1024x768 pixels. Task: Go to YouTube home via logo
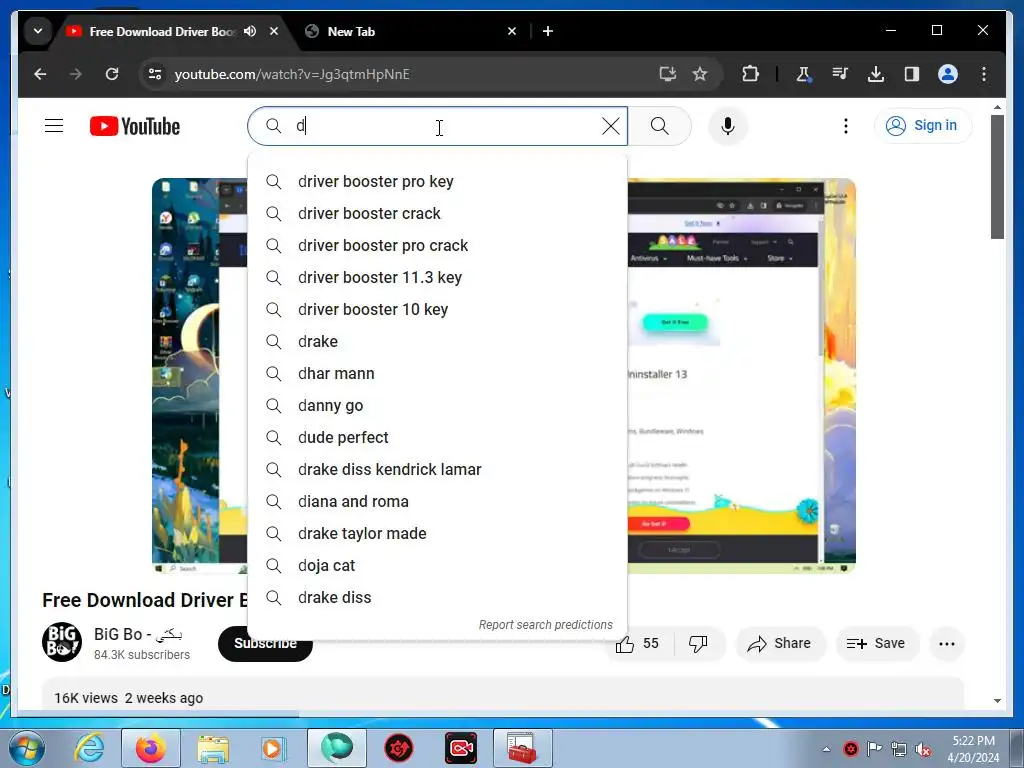click(x=135, y=126)
